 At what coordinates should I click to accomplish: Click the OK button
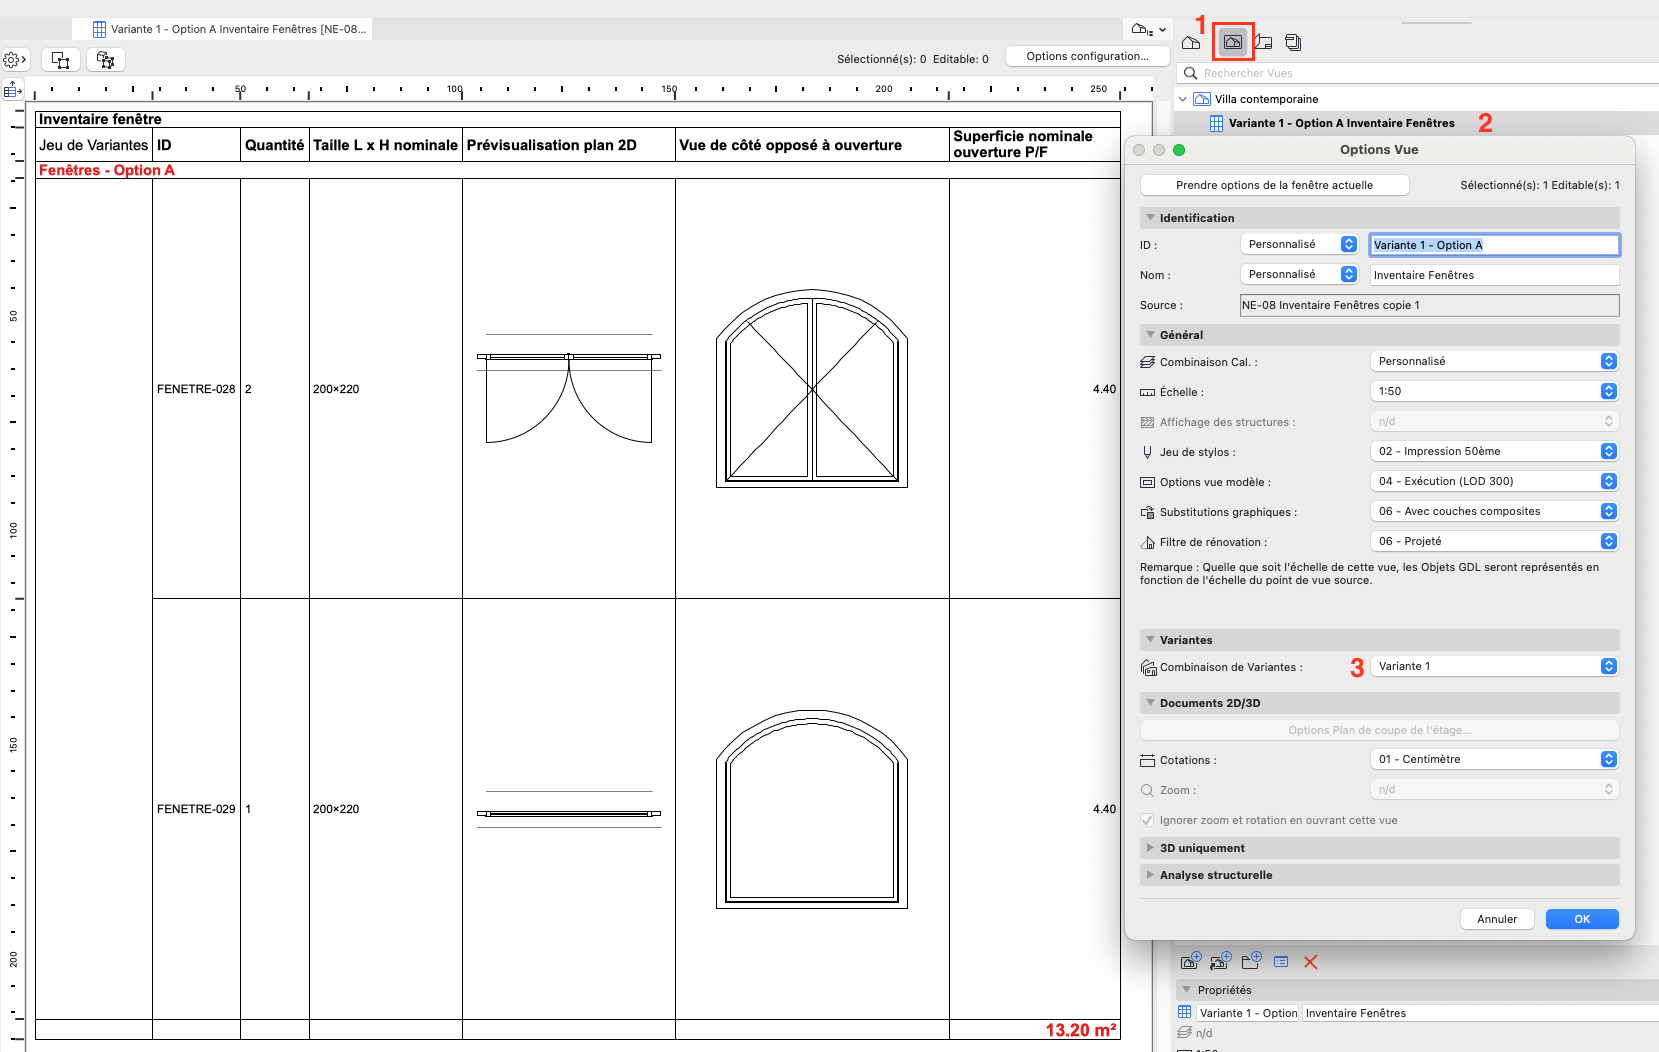coord(1582,919)
